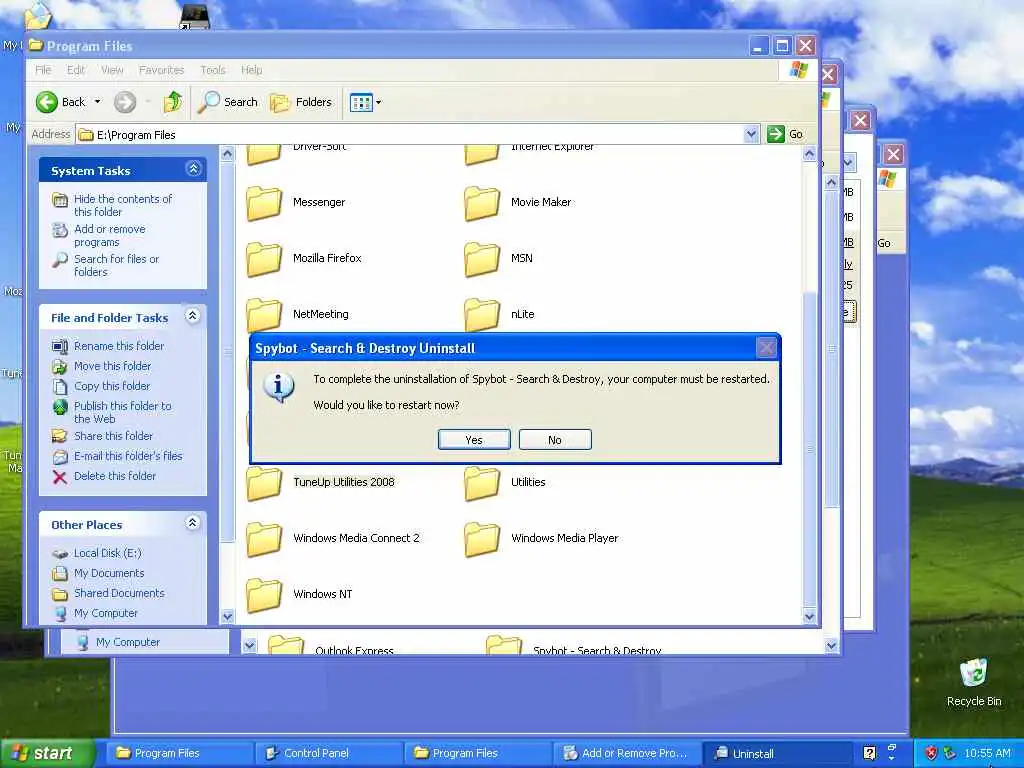
Task: Click the Start button
Action: [47, 753]
